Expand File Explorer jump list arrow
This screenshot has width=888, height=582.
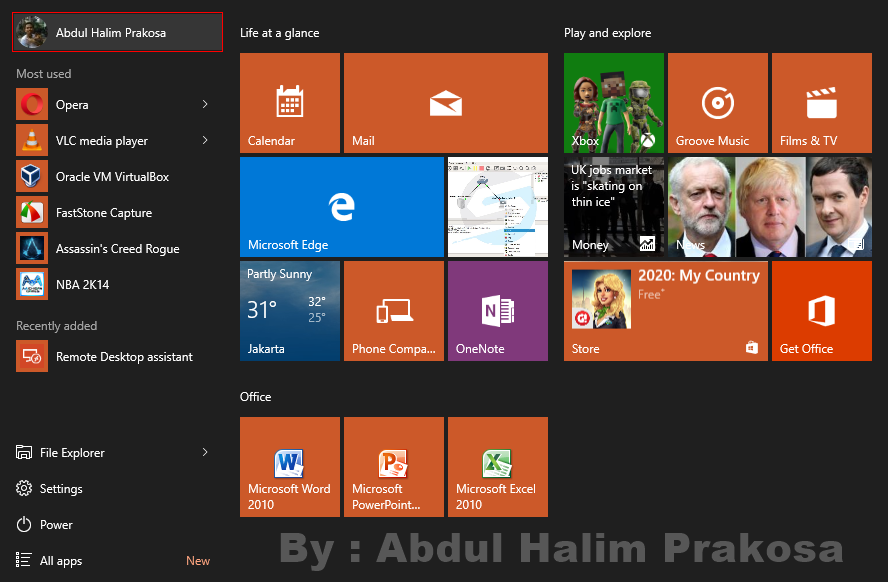pyautogui.click(x=205, y=452)
